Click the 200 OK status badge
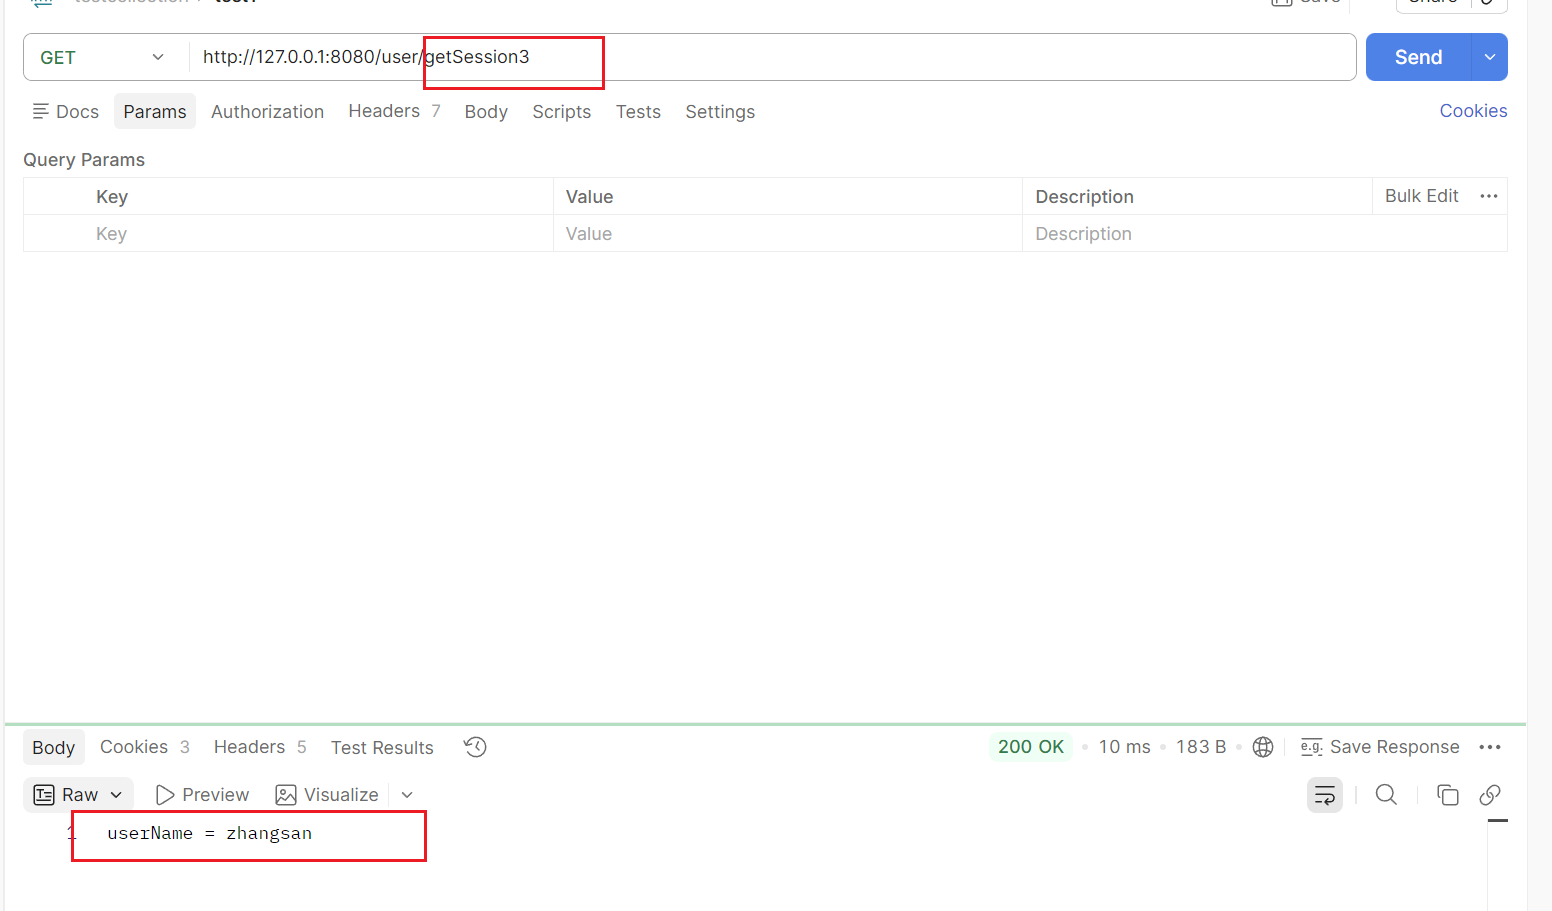This screenshot has width=1552, height=911. click(x=1031, y=747)
